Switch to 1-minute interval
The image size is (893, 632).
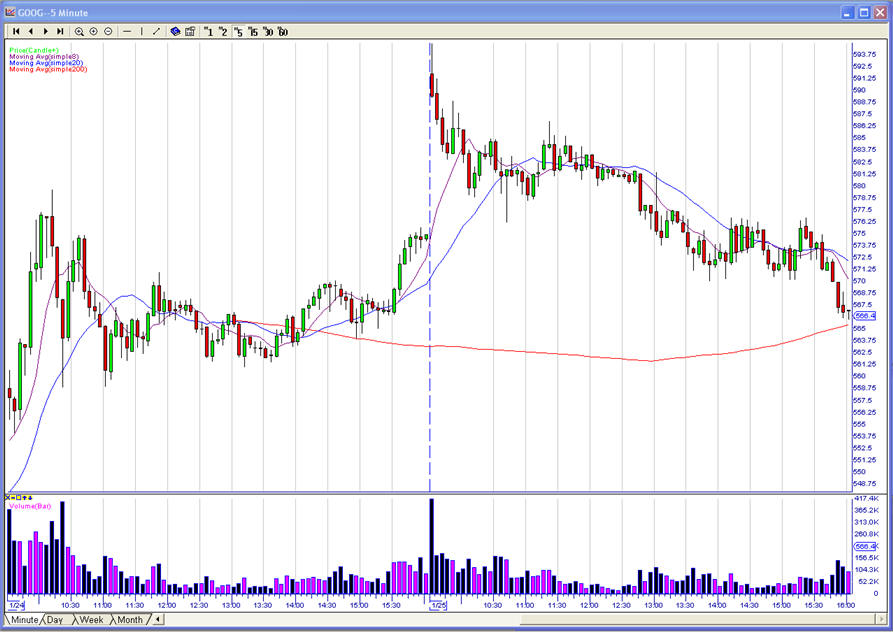pyautogui.click(x=208, y=32)
